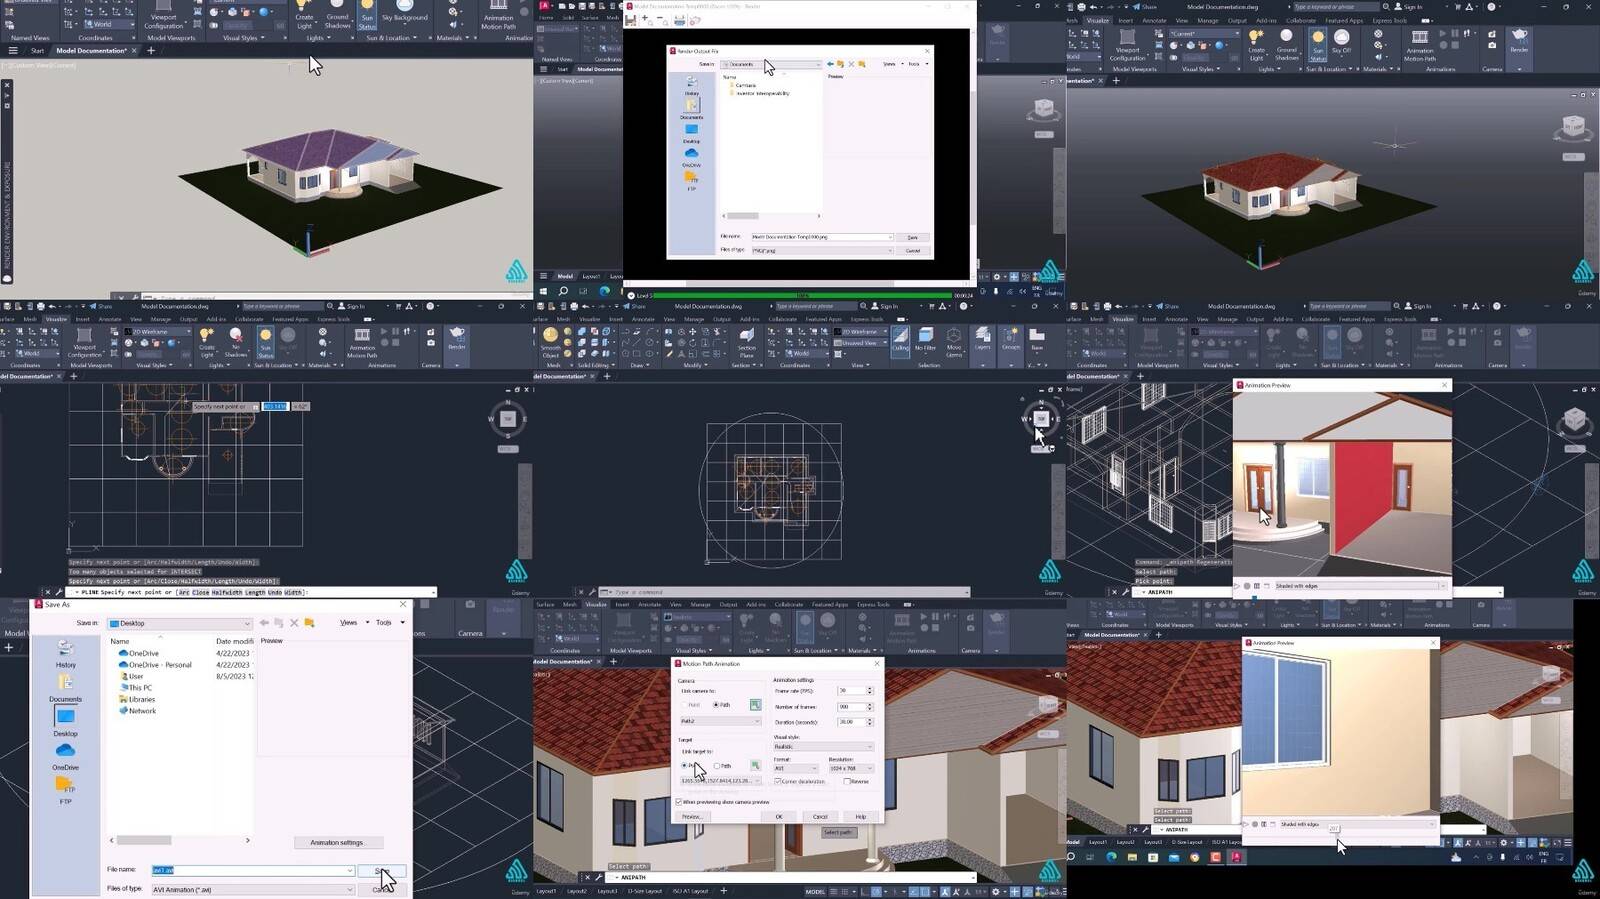Image resolution: width=1600 pixels, height=899 pixels.
Task: Open Start tab in top-left window
Action: (x=37, y=50)
